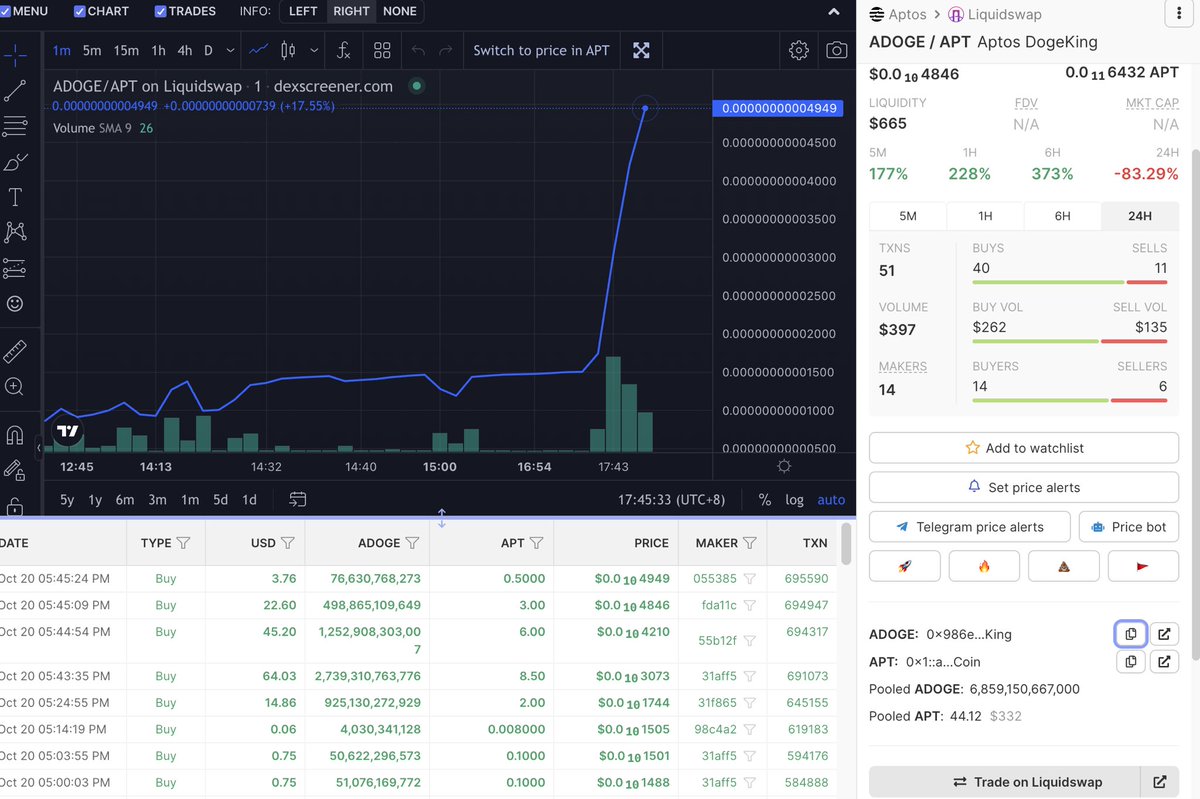
Task: Open ADOGE address in external explorer
Action: pos(1164,634)
